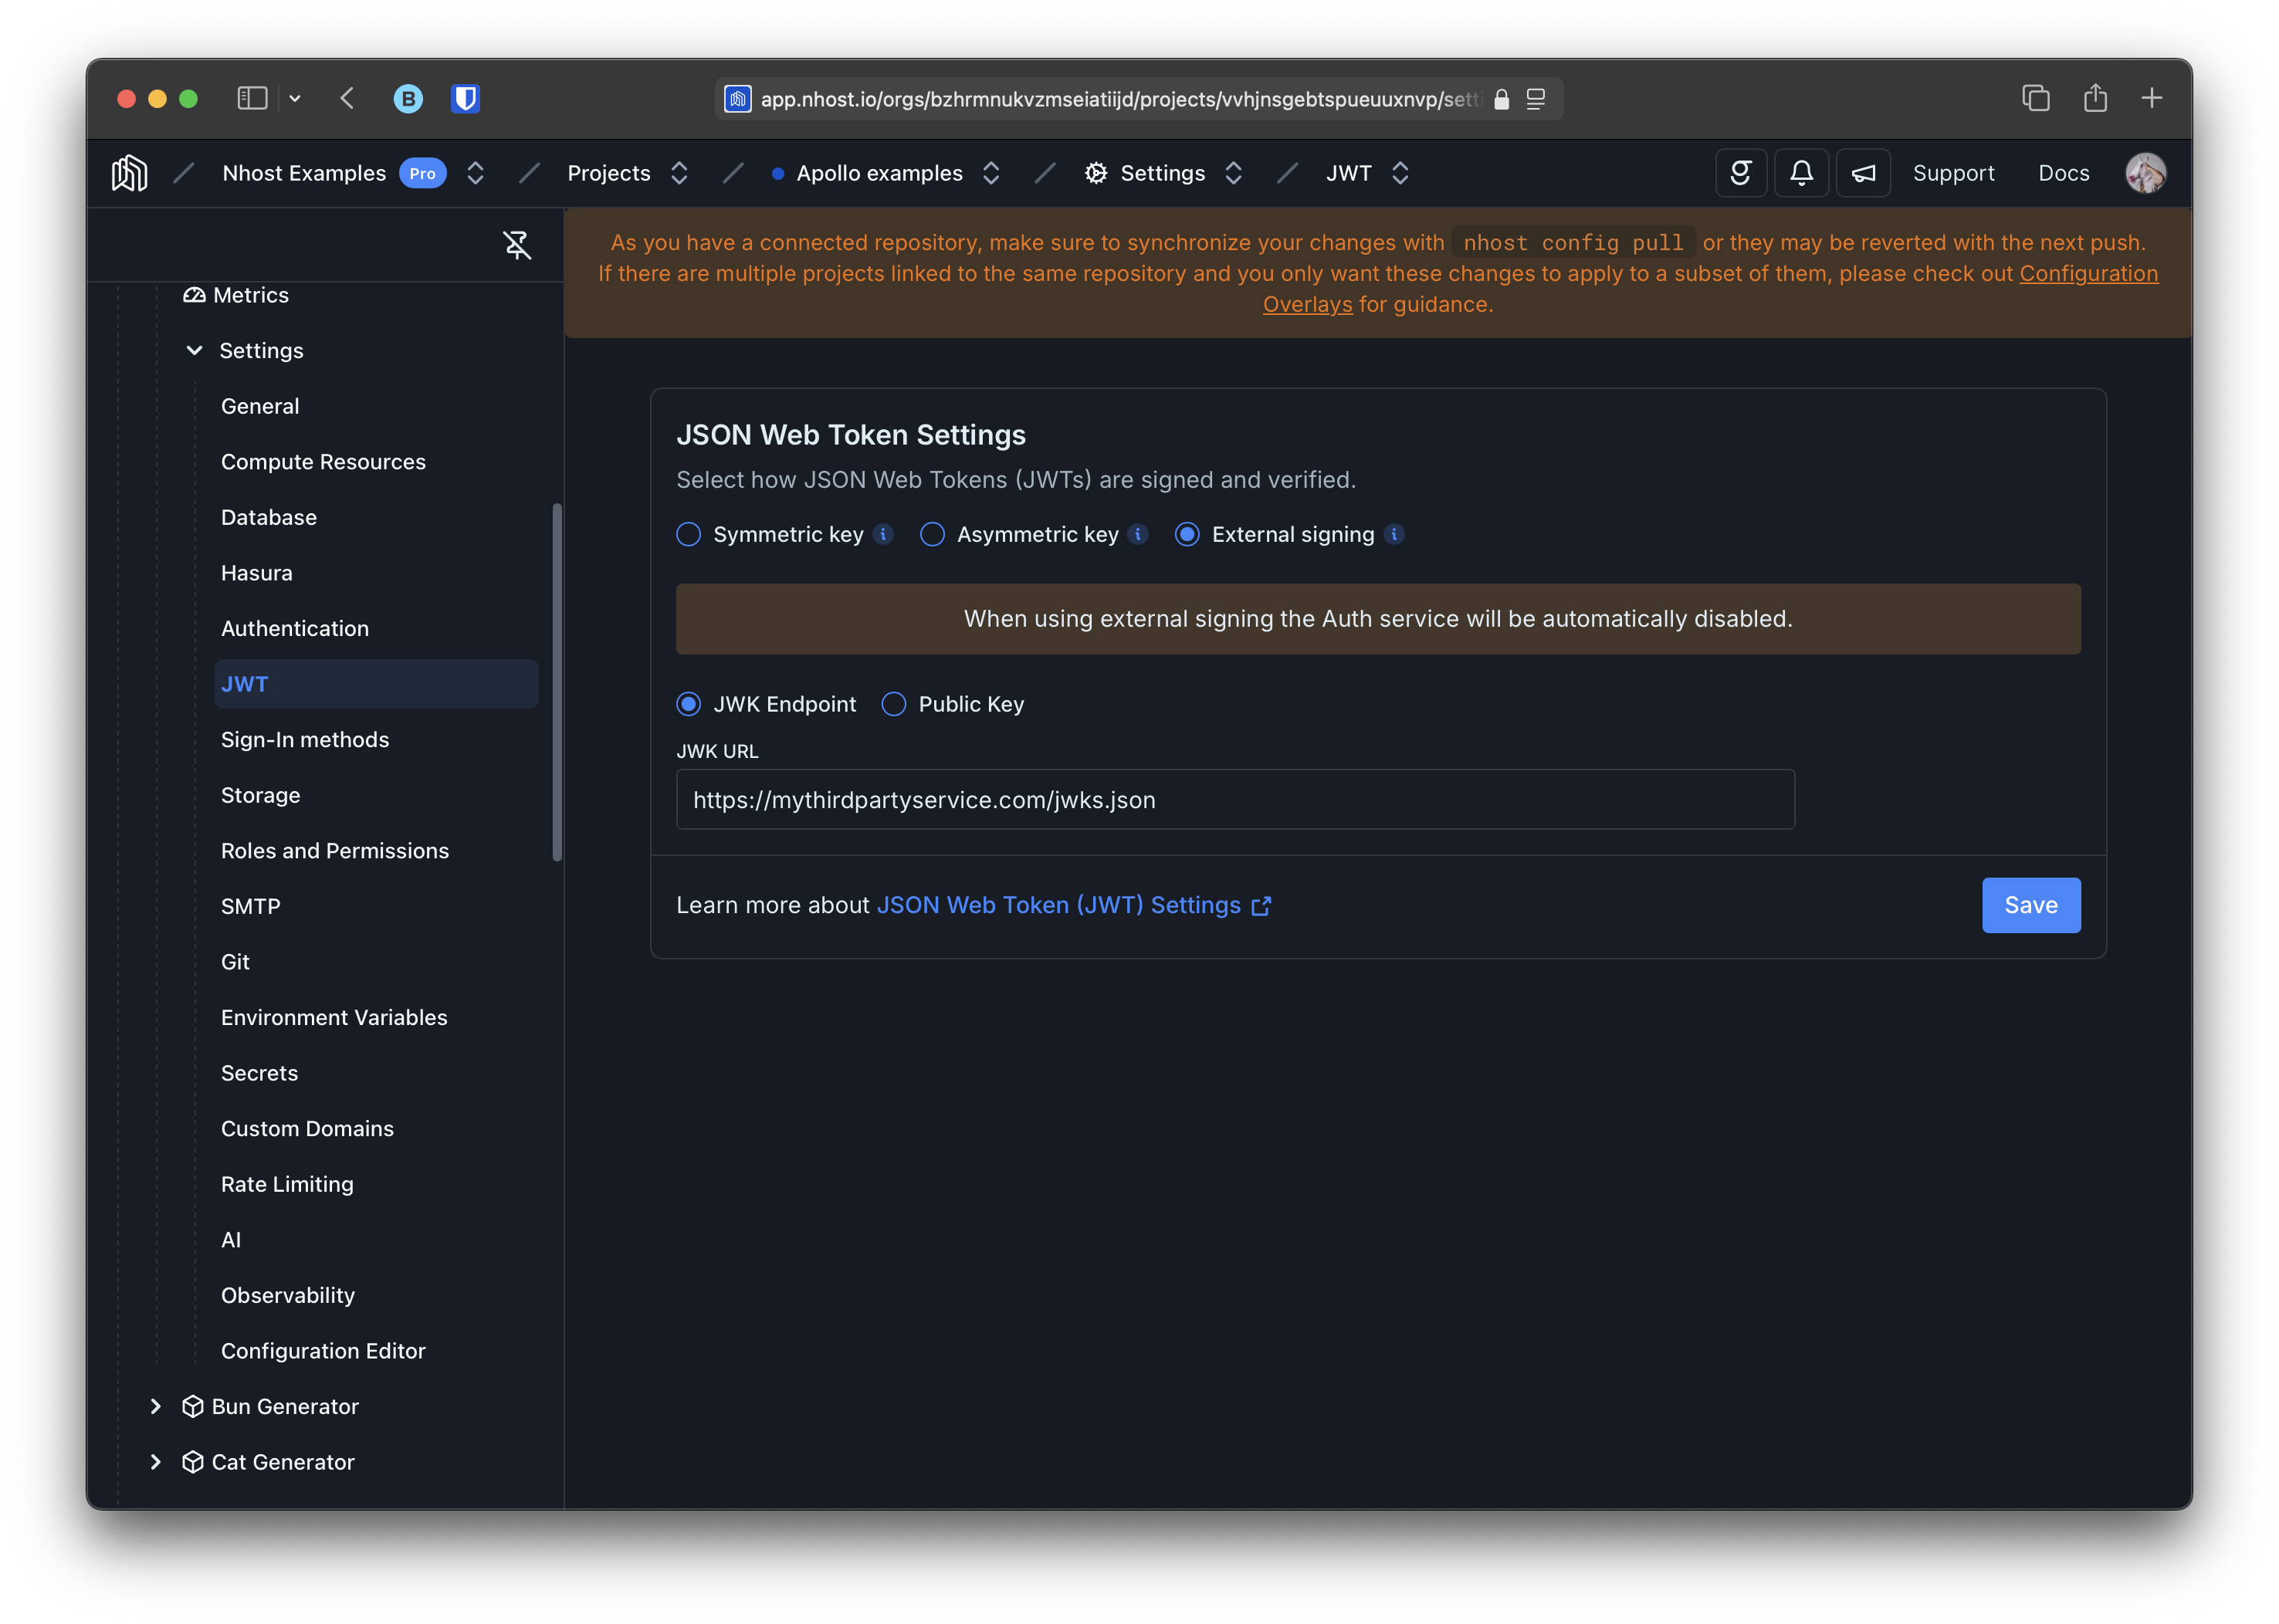The height and width of the screenshot is (1624, 2279).
Task: Click the External signing info icon
Action: 1394,534
